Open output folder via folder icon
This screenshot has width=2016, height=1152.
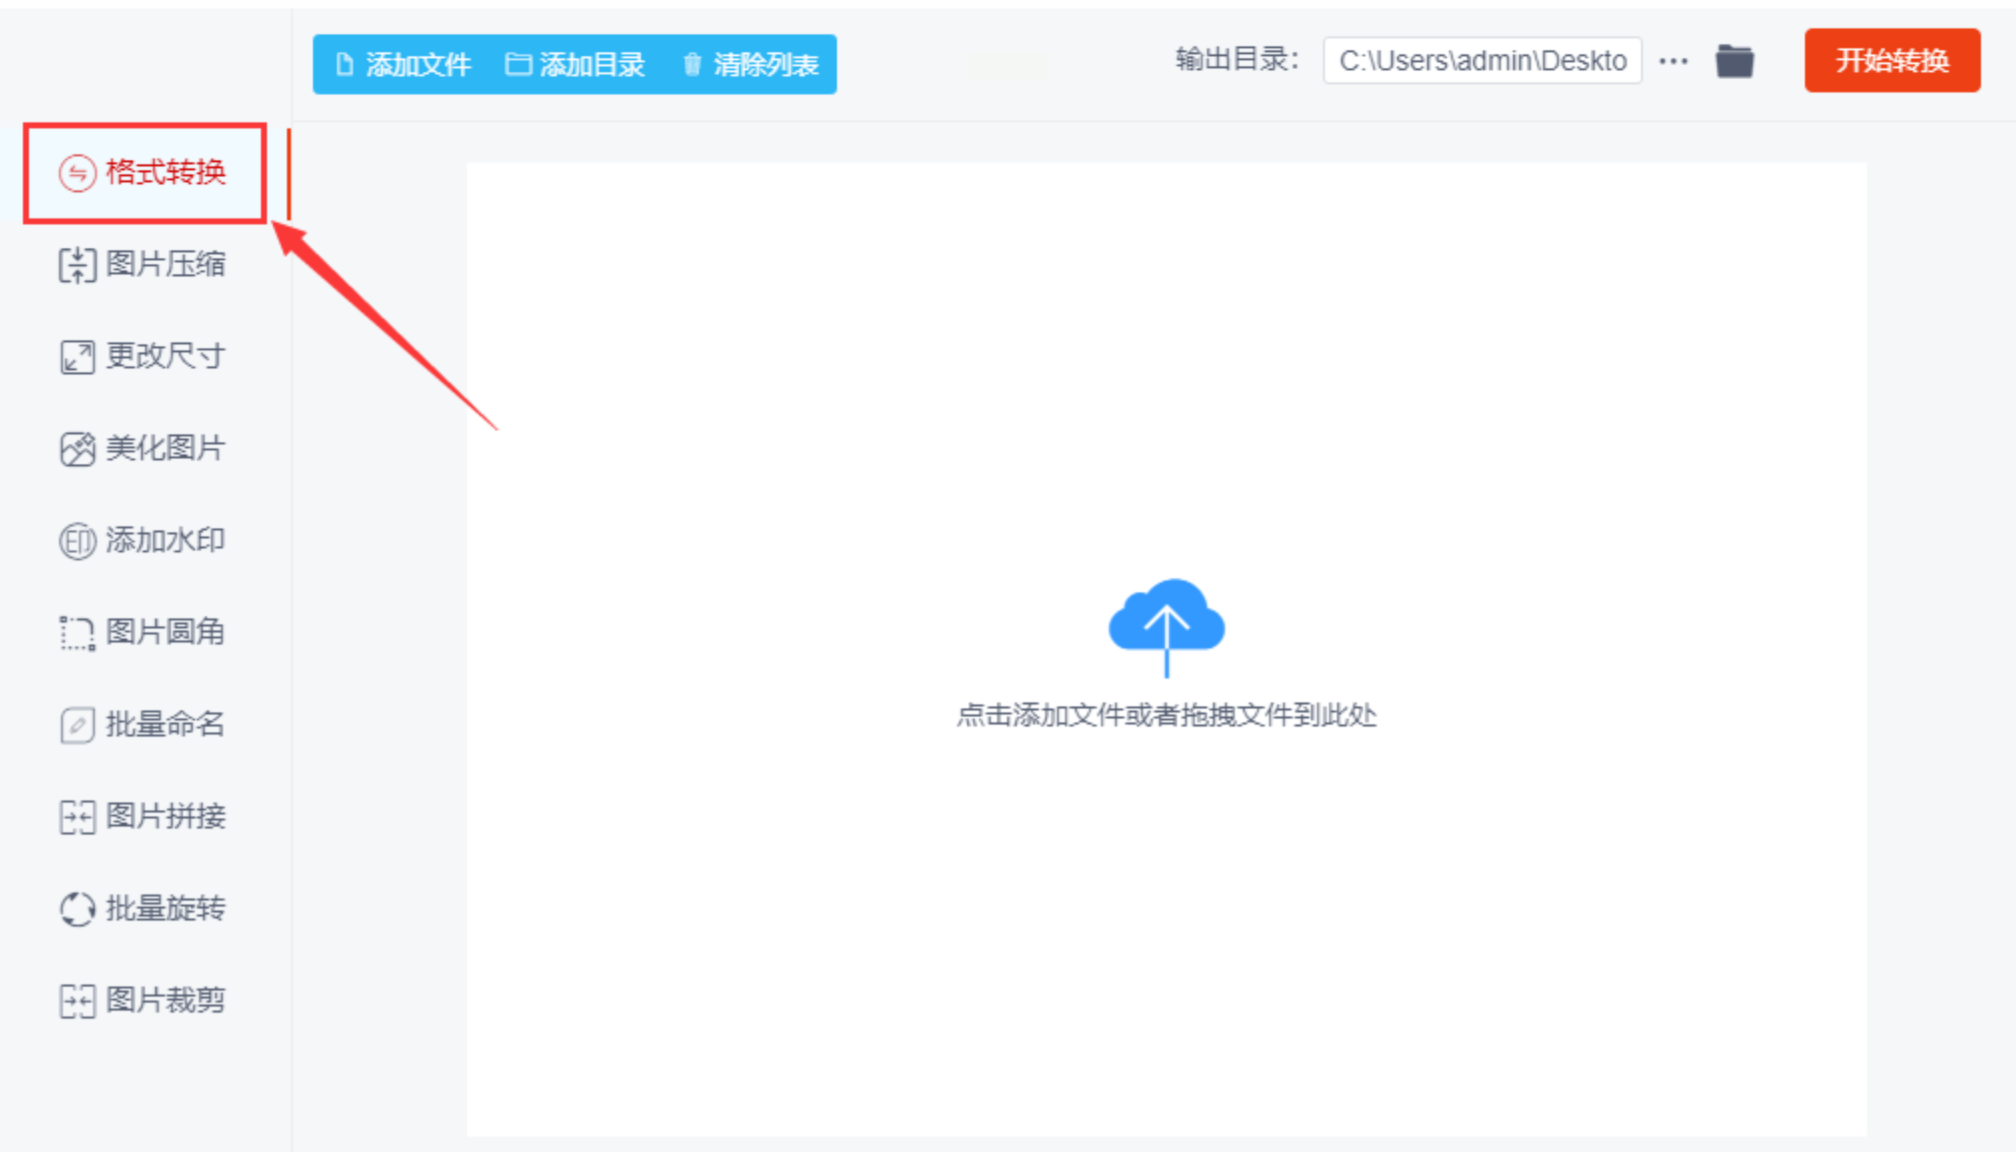(x=1734, y=61)
